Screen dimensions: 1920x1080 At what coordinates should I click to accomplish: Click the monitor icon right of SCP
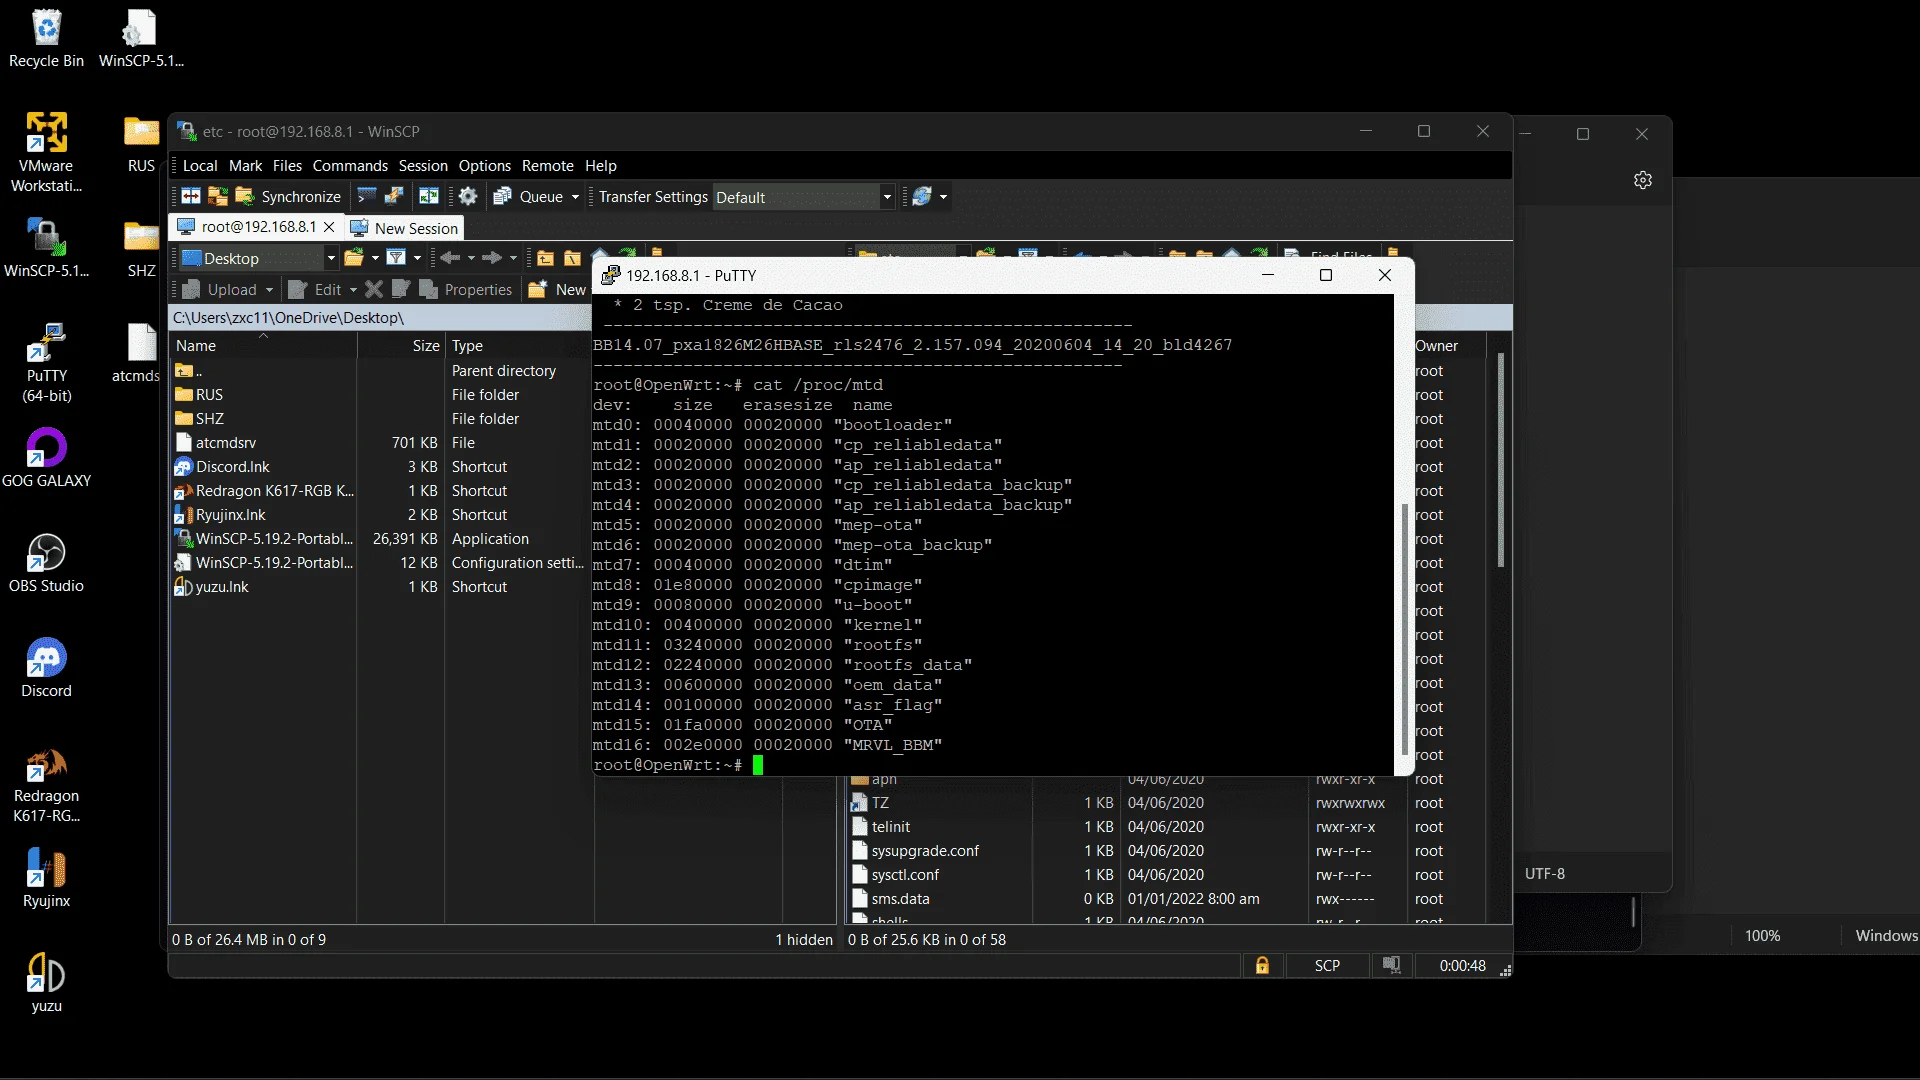tap(1391, 965)
